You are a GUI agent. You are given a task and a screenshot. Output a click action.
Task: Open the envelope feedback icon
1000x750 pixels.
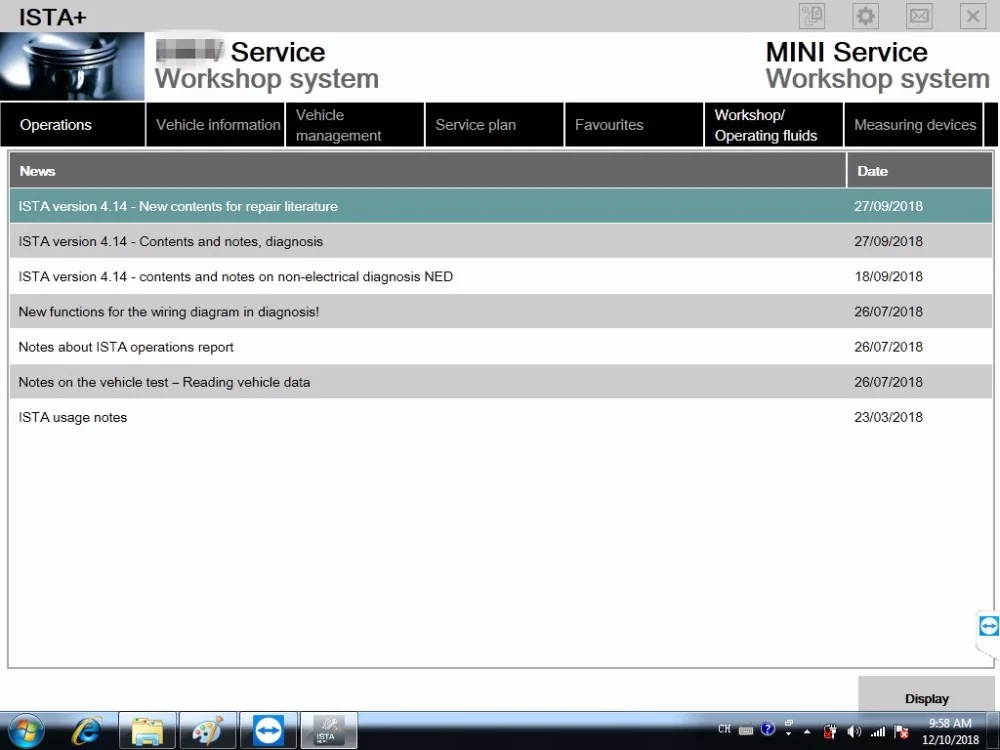coord(919,16)
